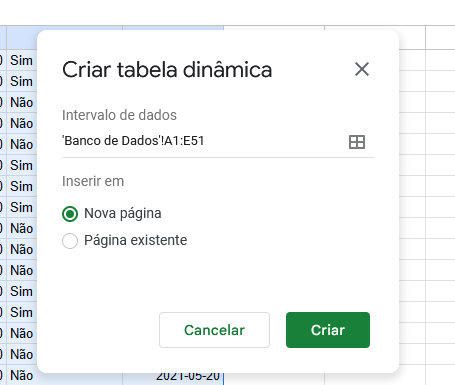Screen dimensions: 455x385
Task: Open the select data range grid icon
Action: click(x=357, y=142)
